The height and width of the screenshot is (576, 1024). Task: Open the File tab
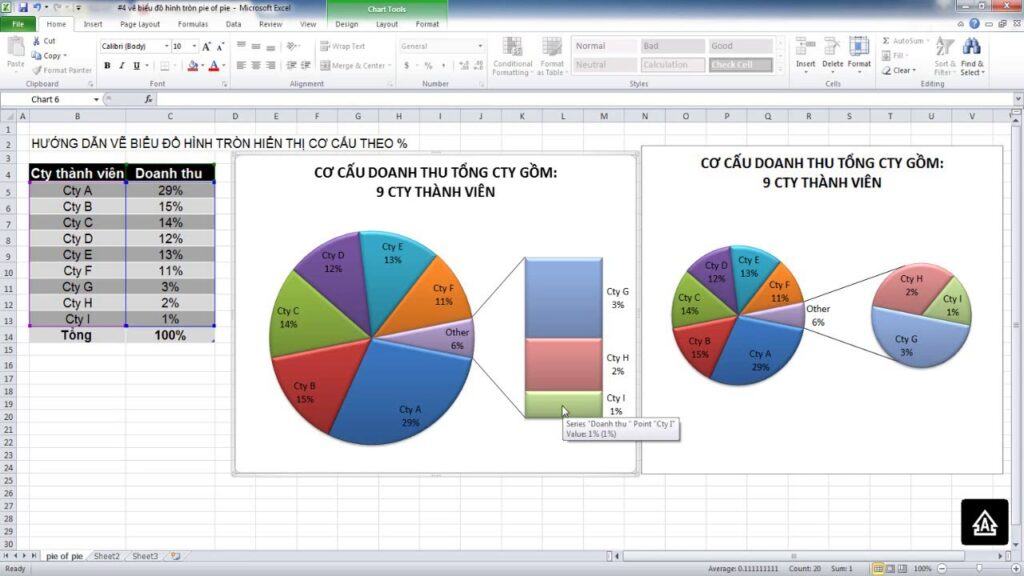coord(18,24)
